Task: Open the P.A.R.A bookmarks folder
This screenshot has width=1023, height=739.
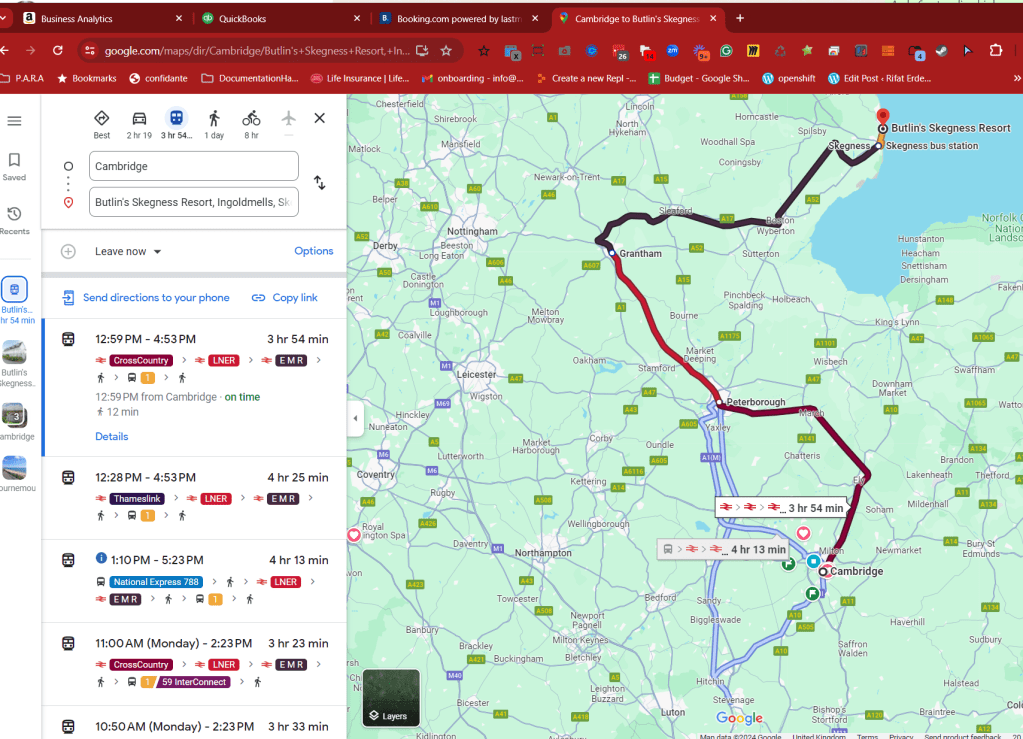Action: coord(22,78)
